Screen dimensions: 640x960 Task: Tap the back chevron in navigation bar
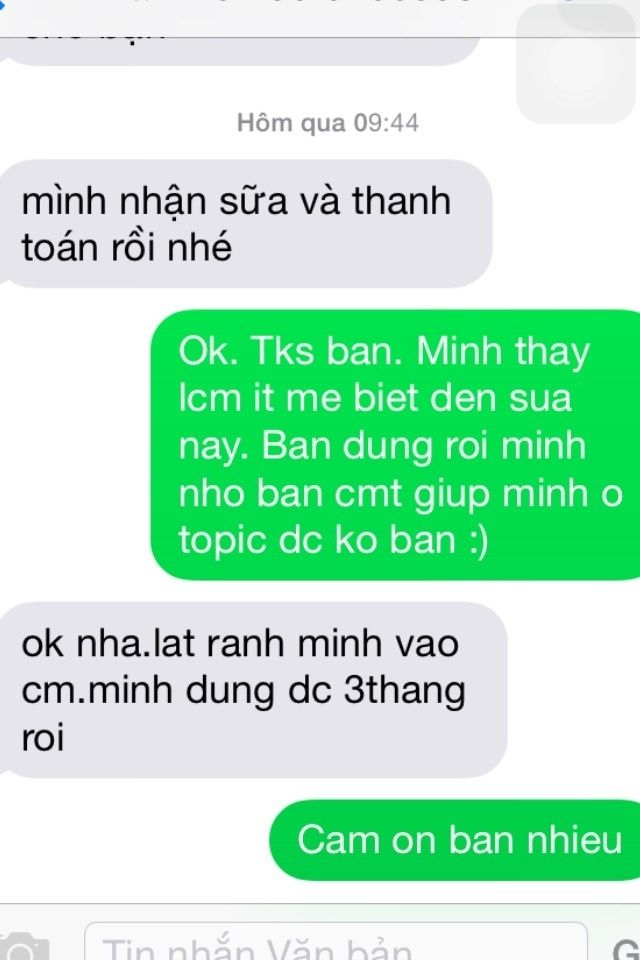(2, 4)
